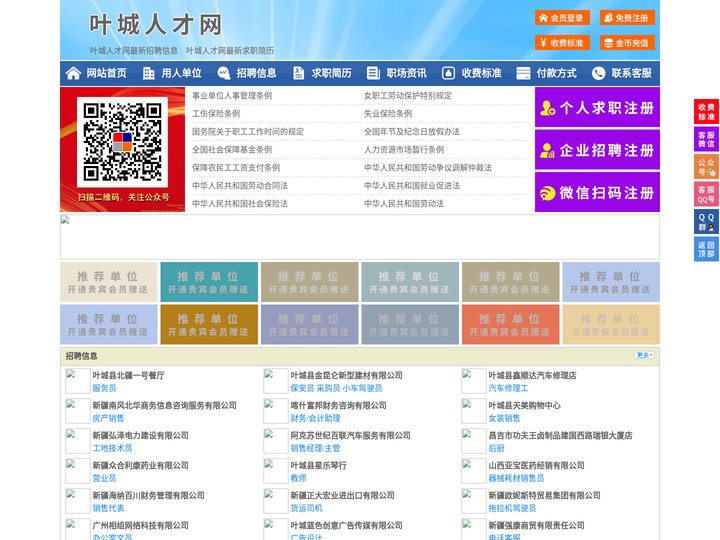
Task: Open the 失业保险条例 link
Action: pos(388,113)
